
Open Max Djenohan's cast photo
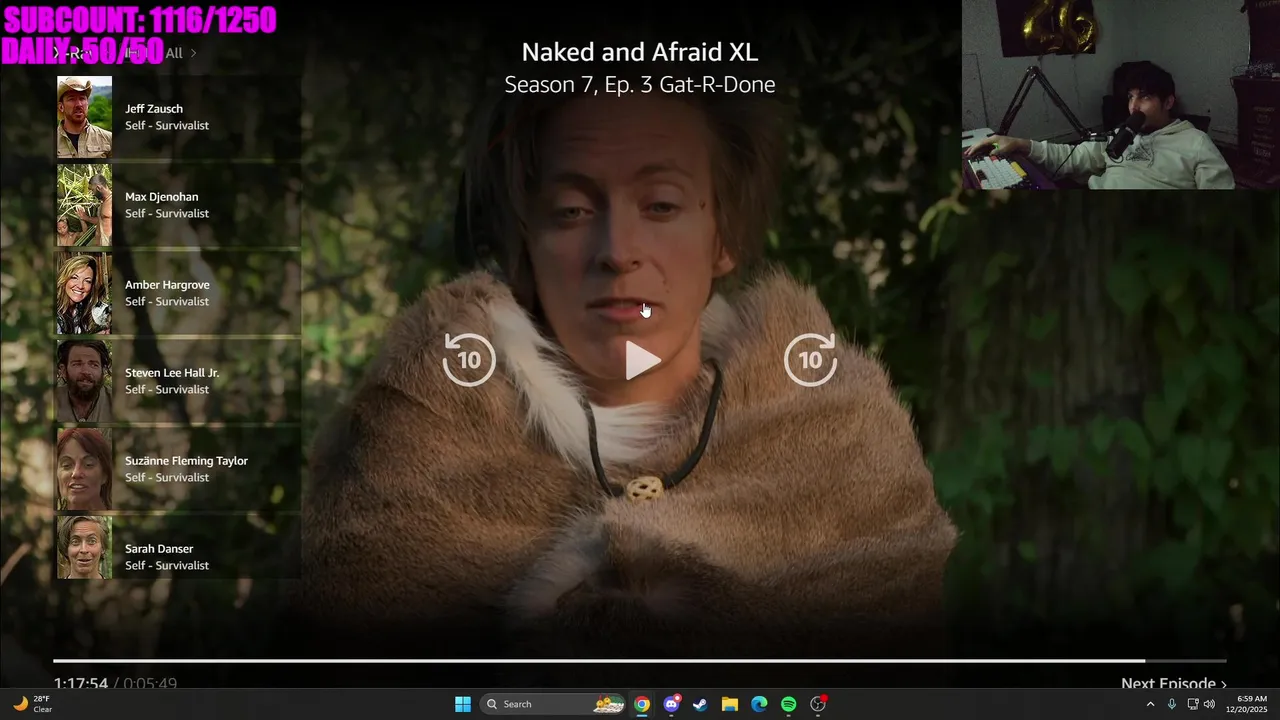point(84,205)
